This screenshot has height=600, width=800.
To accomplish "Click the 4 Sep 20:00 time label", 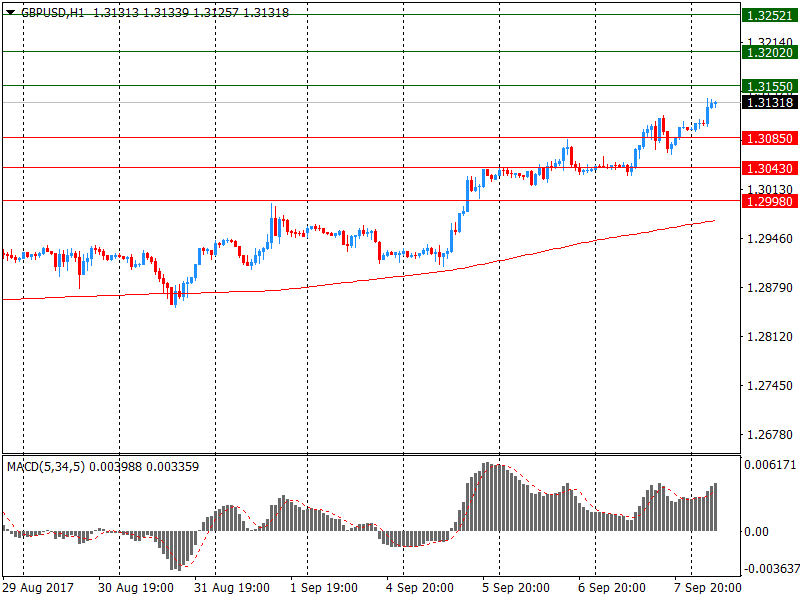I will 419,588.
